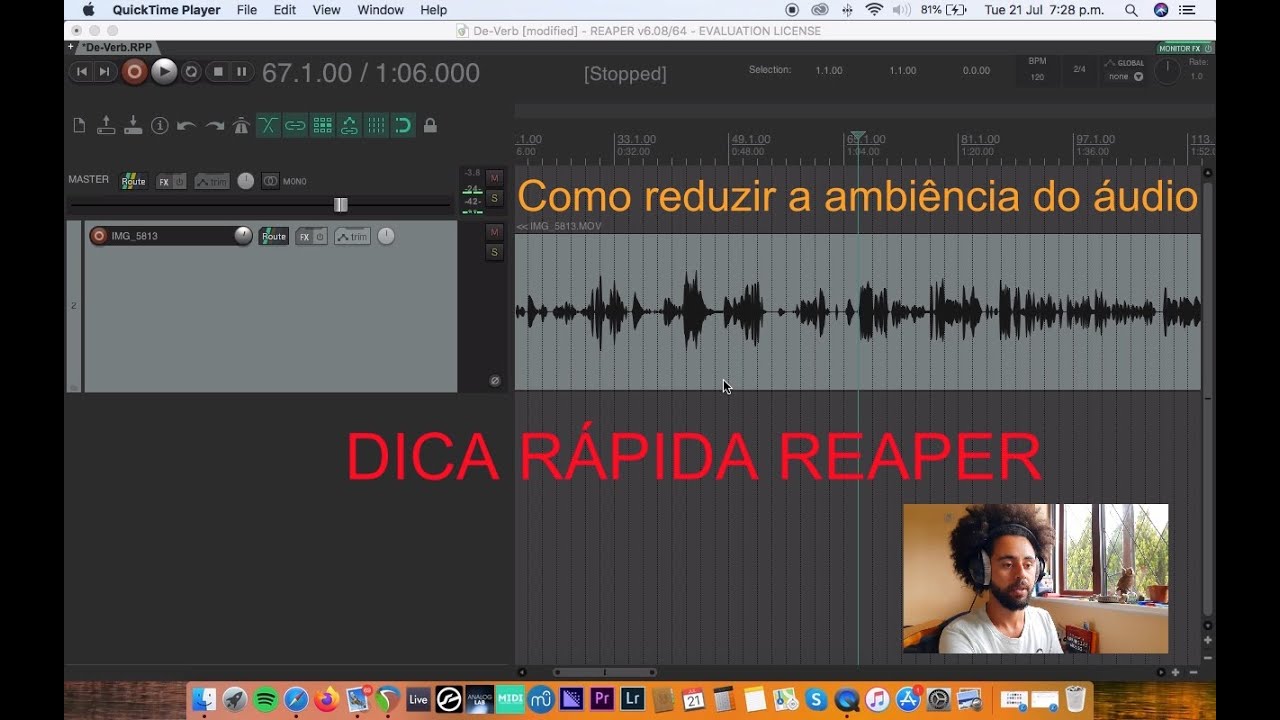Viewport: 1280px width, 720px height.
Task: Open the Window menu
Action: (x=380, y=10)
